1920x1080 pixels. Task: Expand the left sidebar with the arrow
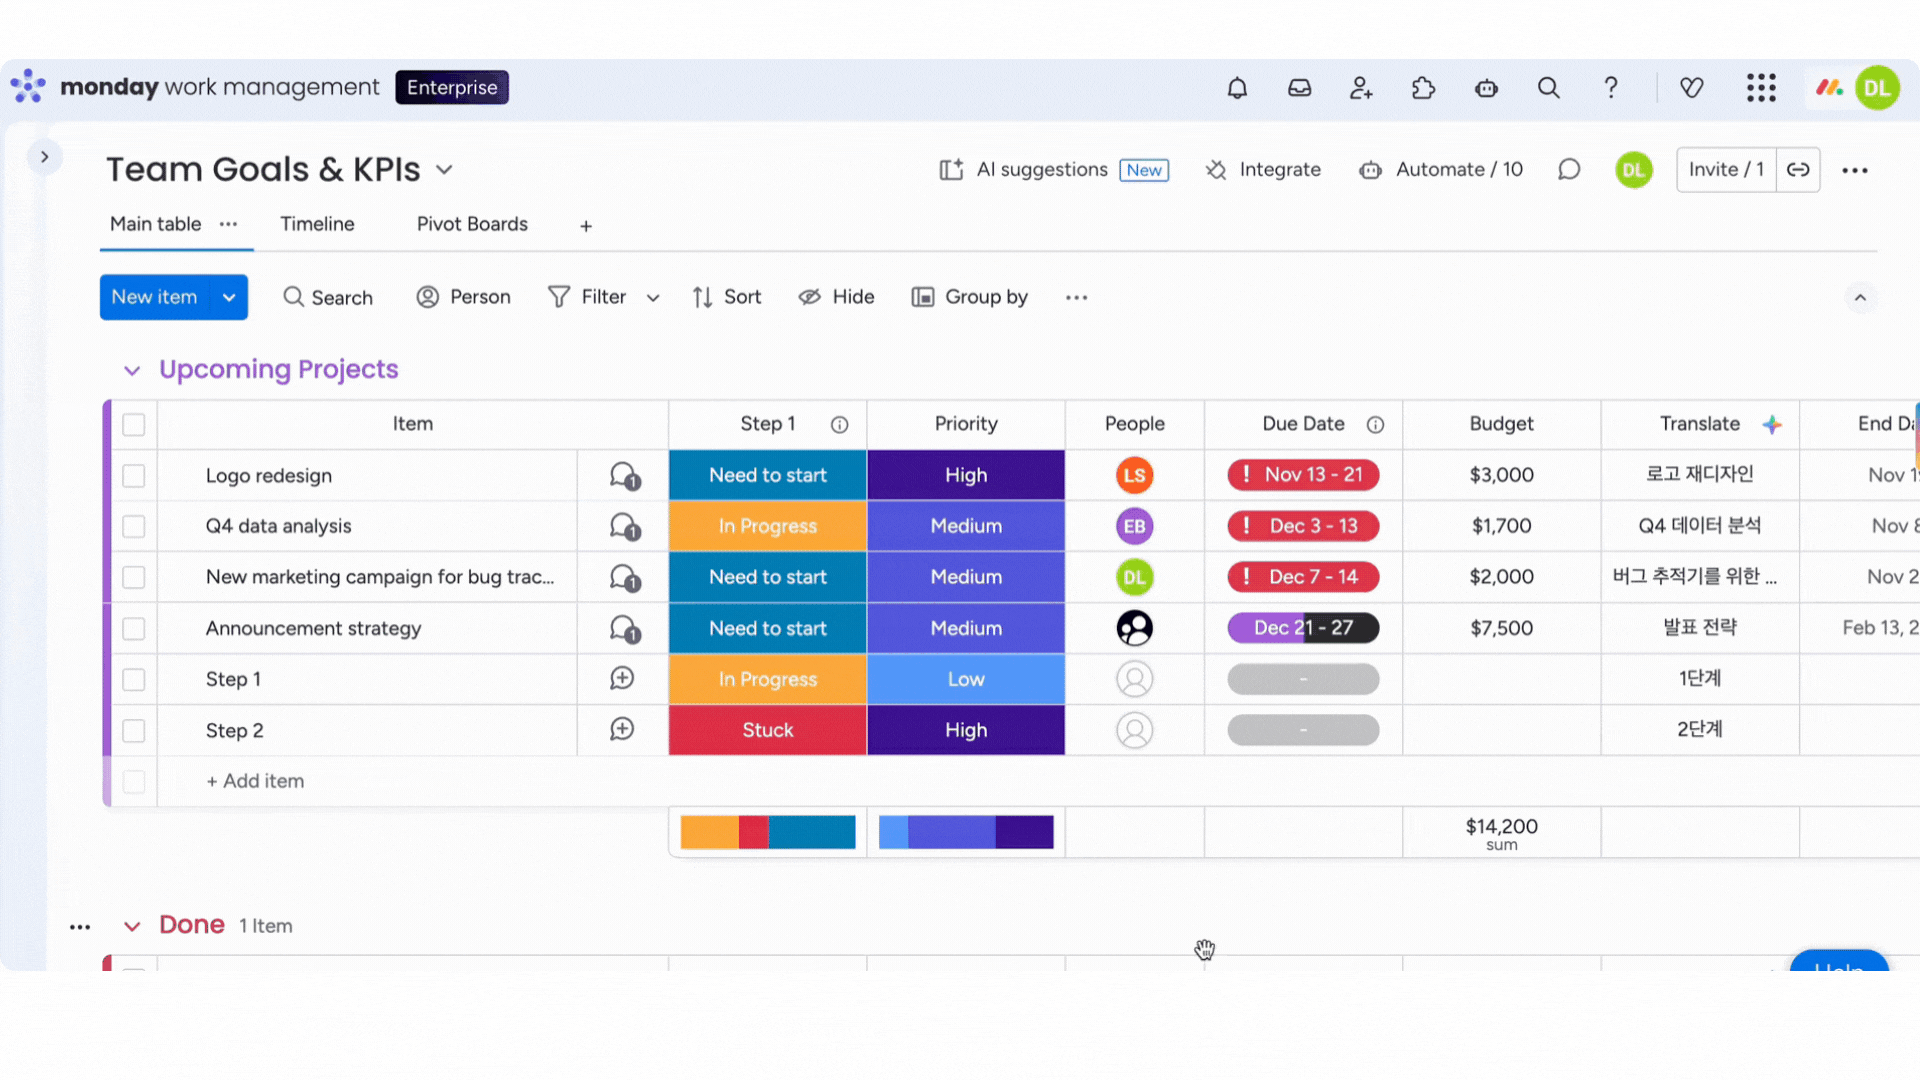[x=44, y=157]
